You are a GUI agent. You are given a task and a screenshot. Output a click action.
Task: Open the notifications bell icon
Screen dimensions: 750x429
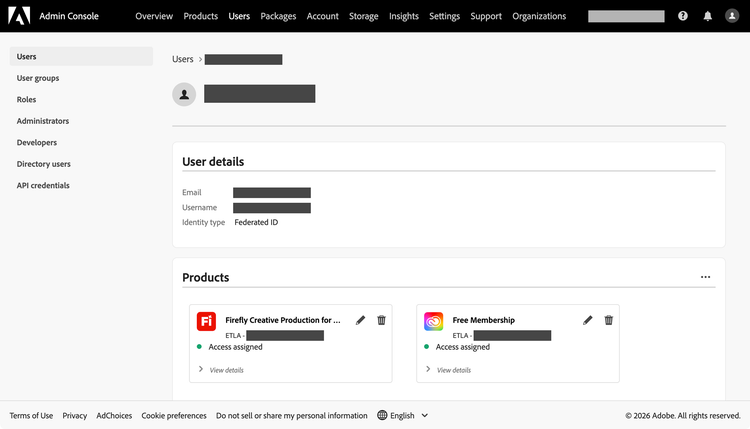(x=707, y=16)
